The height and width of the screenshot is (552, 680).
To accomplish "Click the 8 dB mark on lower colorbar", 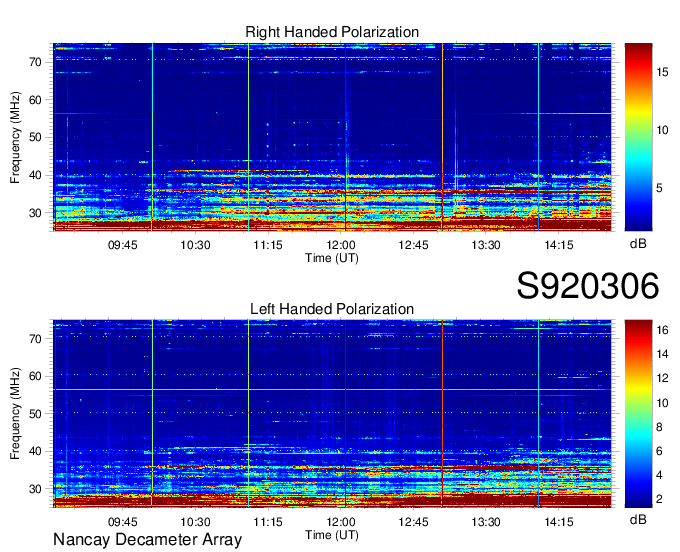I will [x=660, y=428].
